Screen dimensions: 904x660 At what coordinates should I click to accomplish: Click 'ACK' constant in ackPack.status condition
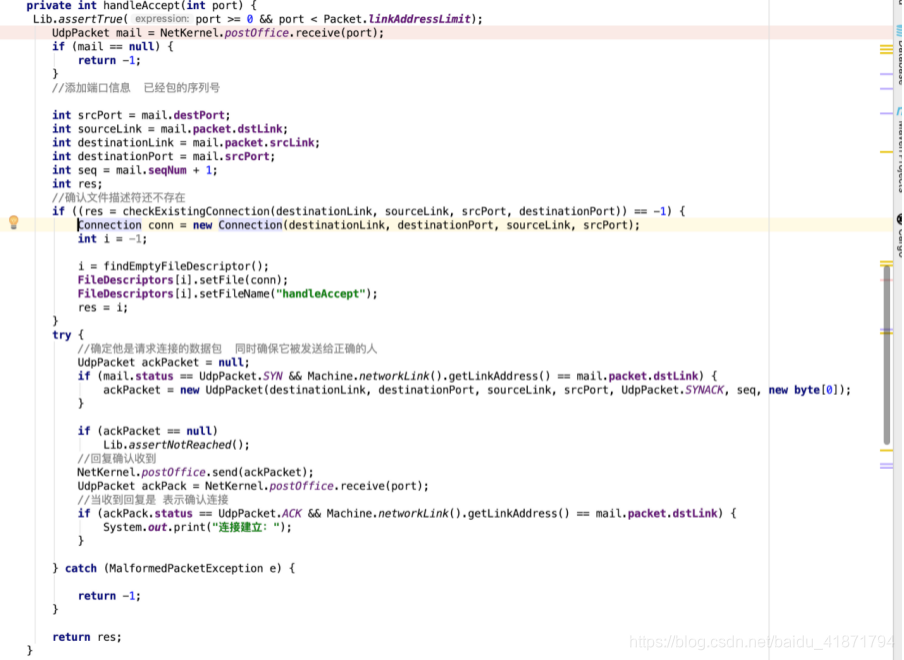click(x=292, y=514)
